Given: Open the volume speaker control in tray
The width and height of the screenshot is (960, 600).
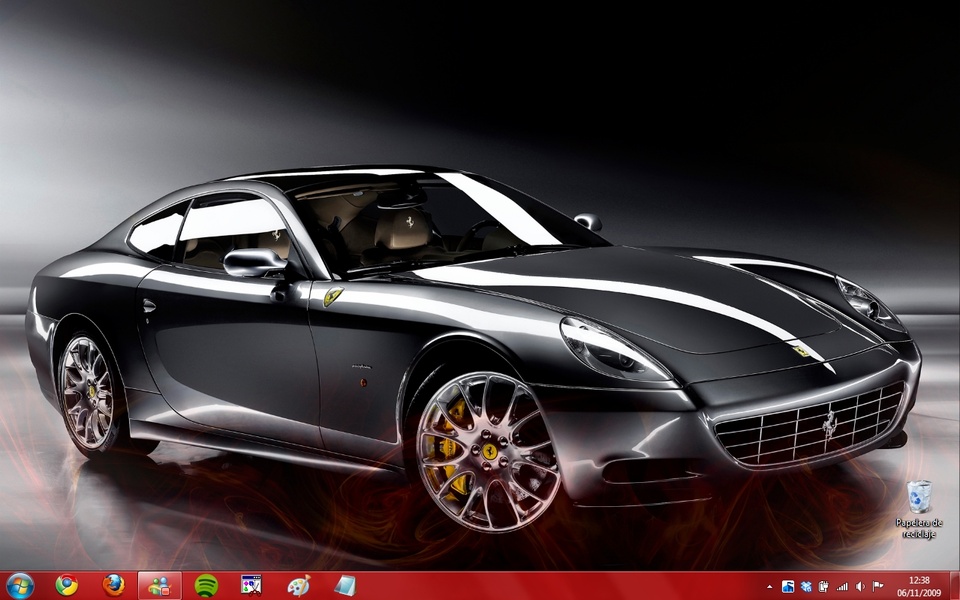Looking at the screenshot, I should tap(860, 586).
